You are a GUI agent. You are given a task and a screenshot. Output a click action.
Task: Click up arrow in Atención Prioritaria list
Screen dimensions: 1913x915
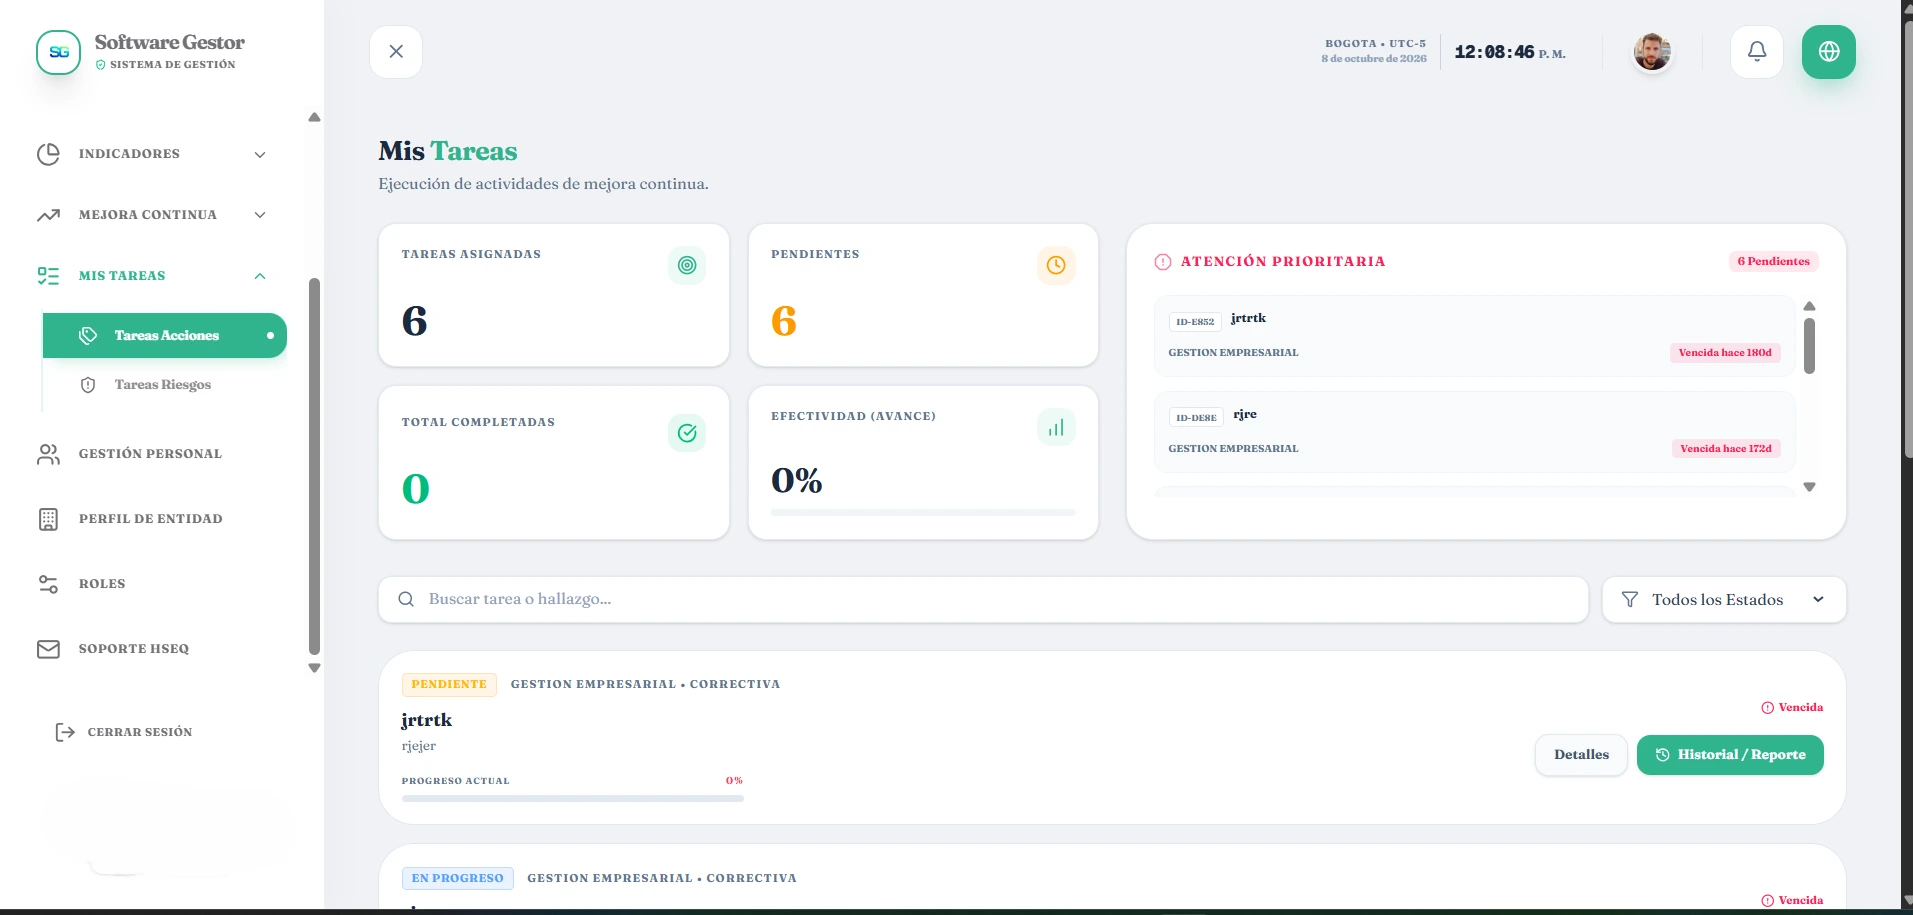[1809, 306]
